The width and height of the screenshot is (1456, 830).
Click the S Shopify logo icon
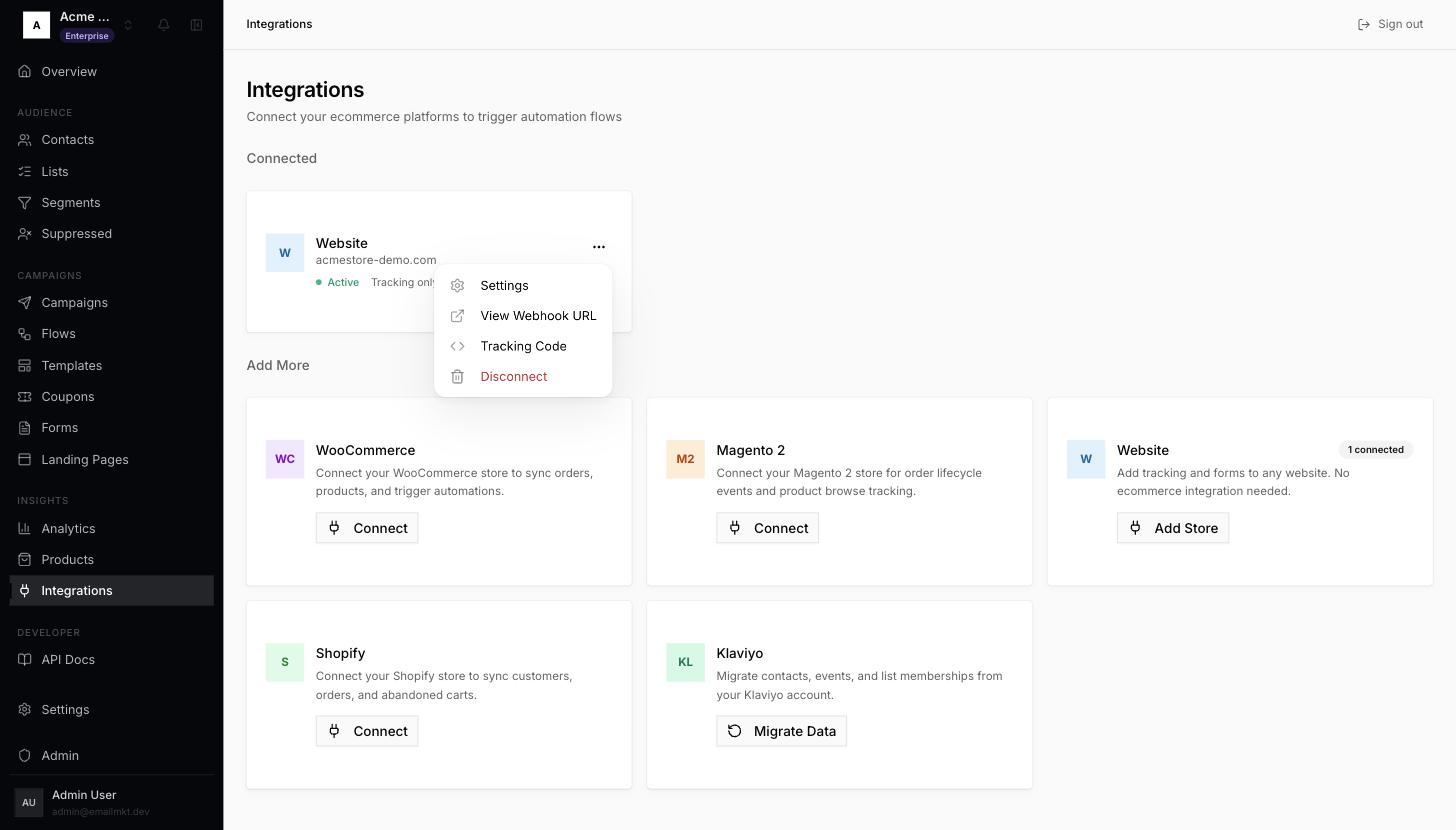[x=285, y=663]
